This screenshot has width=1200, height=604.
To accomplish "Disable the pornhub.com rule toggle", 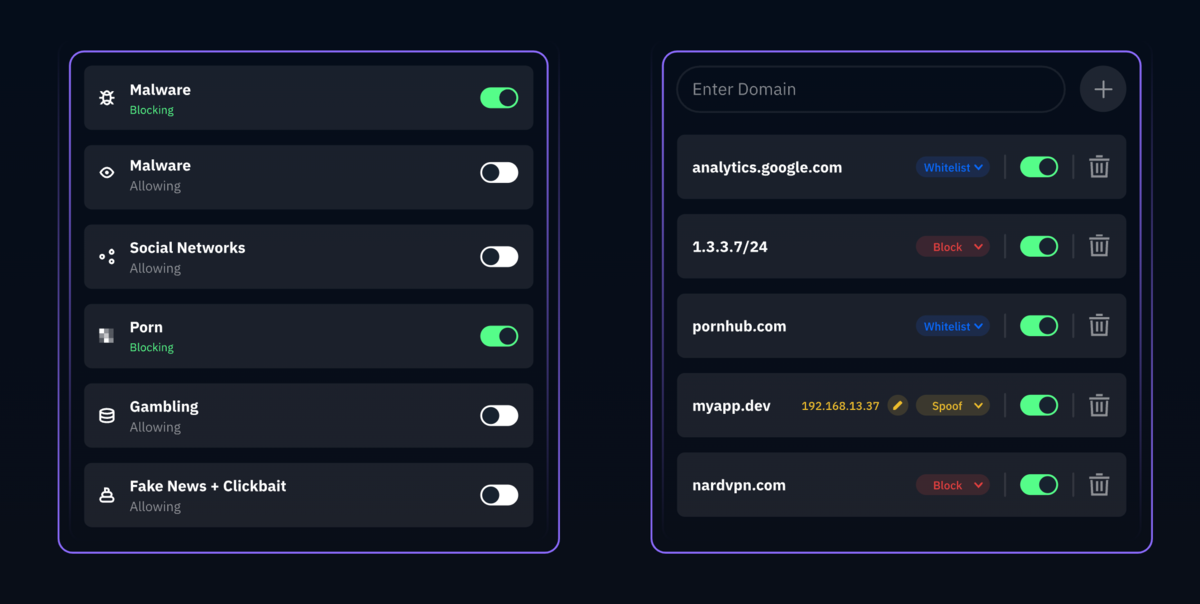I will (1039, 325).
